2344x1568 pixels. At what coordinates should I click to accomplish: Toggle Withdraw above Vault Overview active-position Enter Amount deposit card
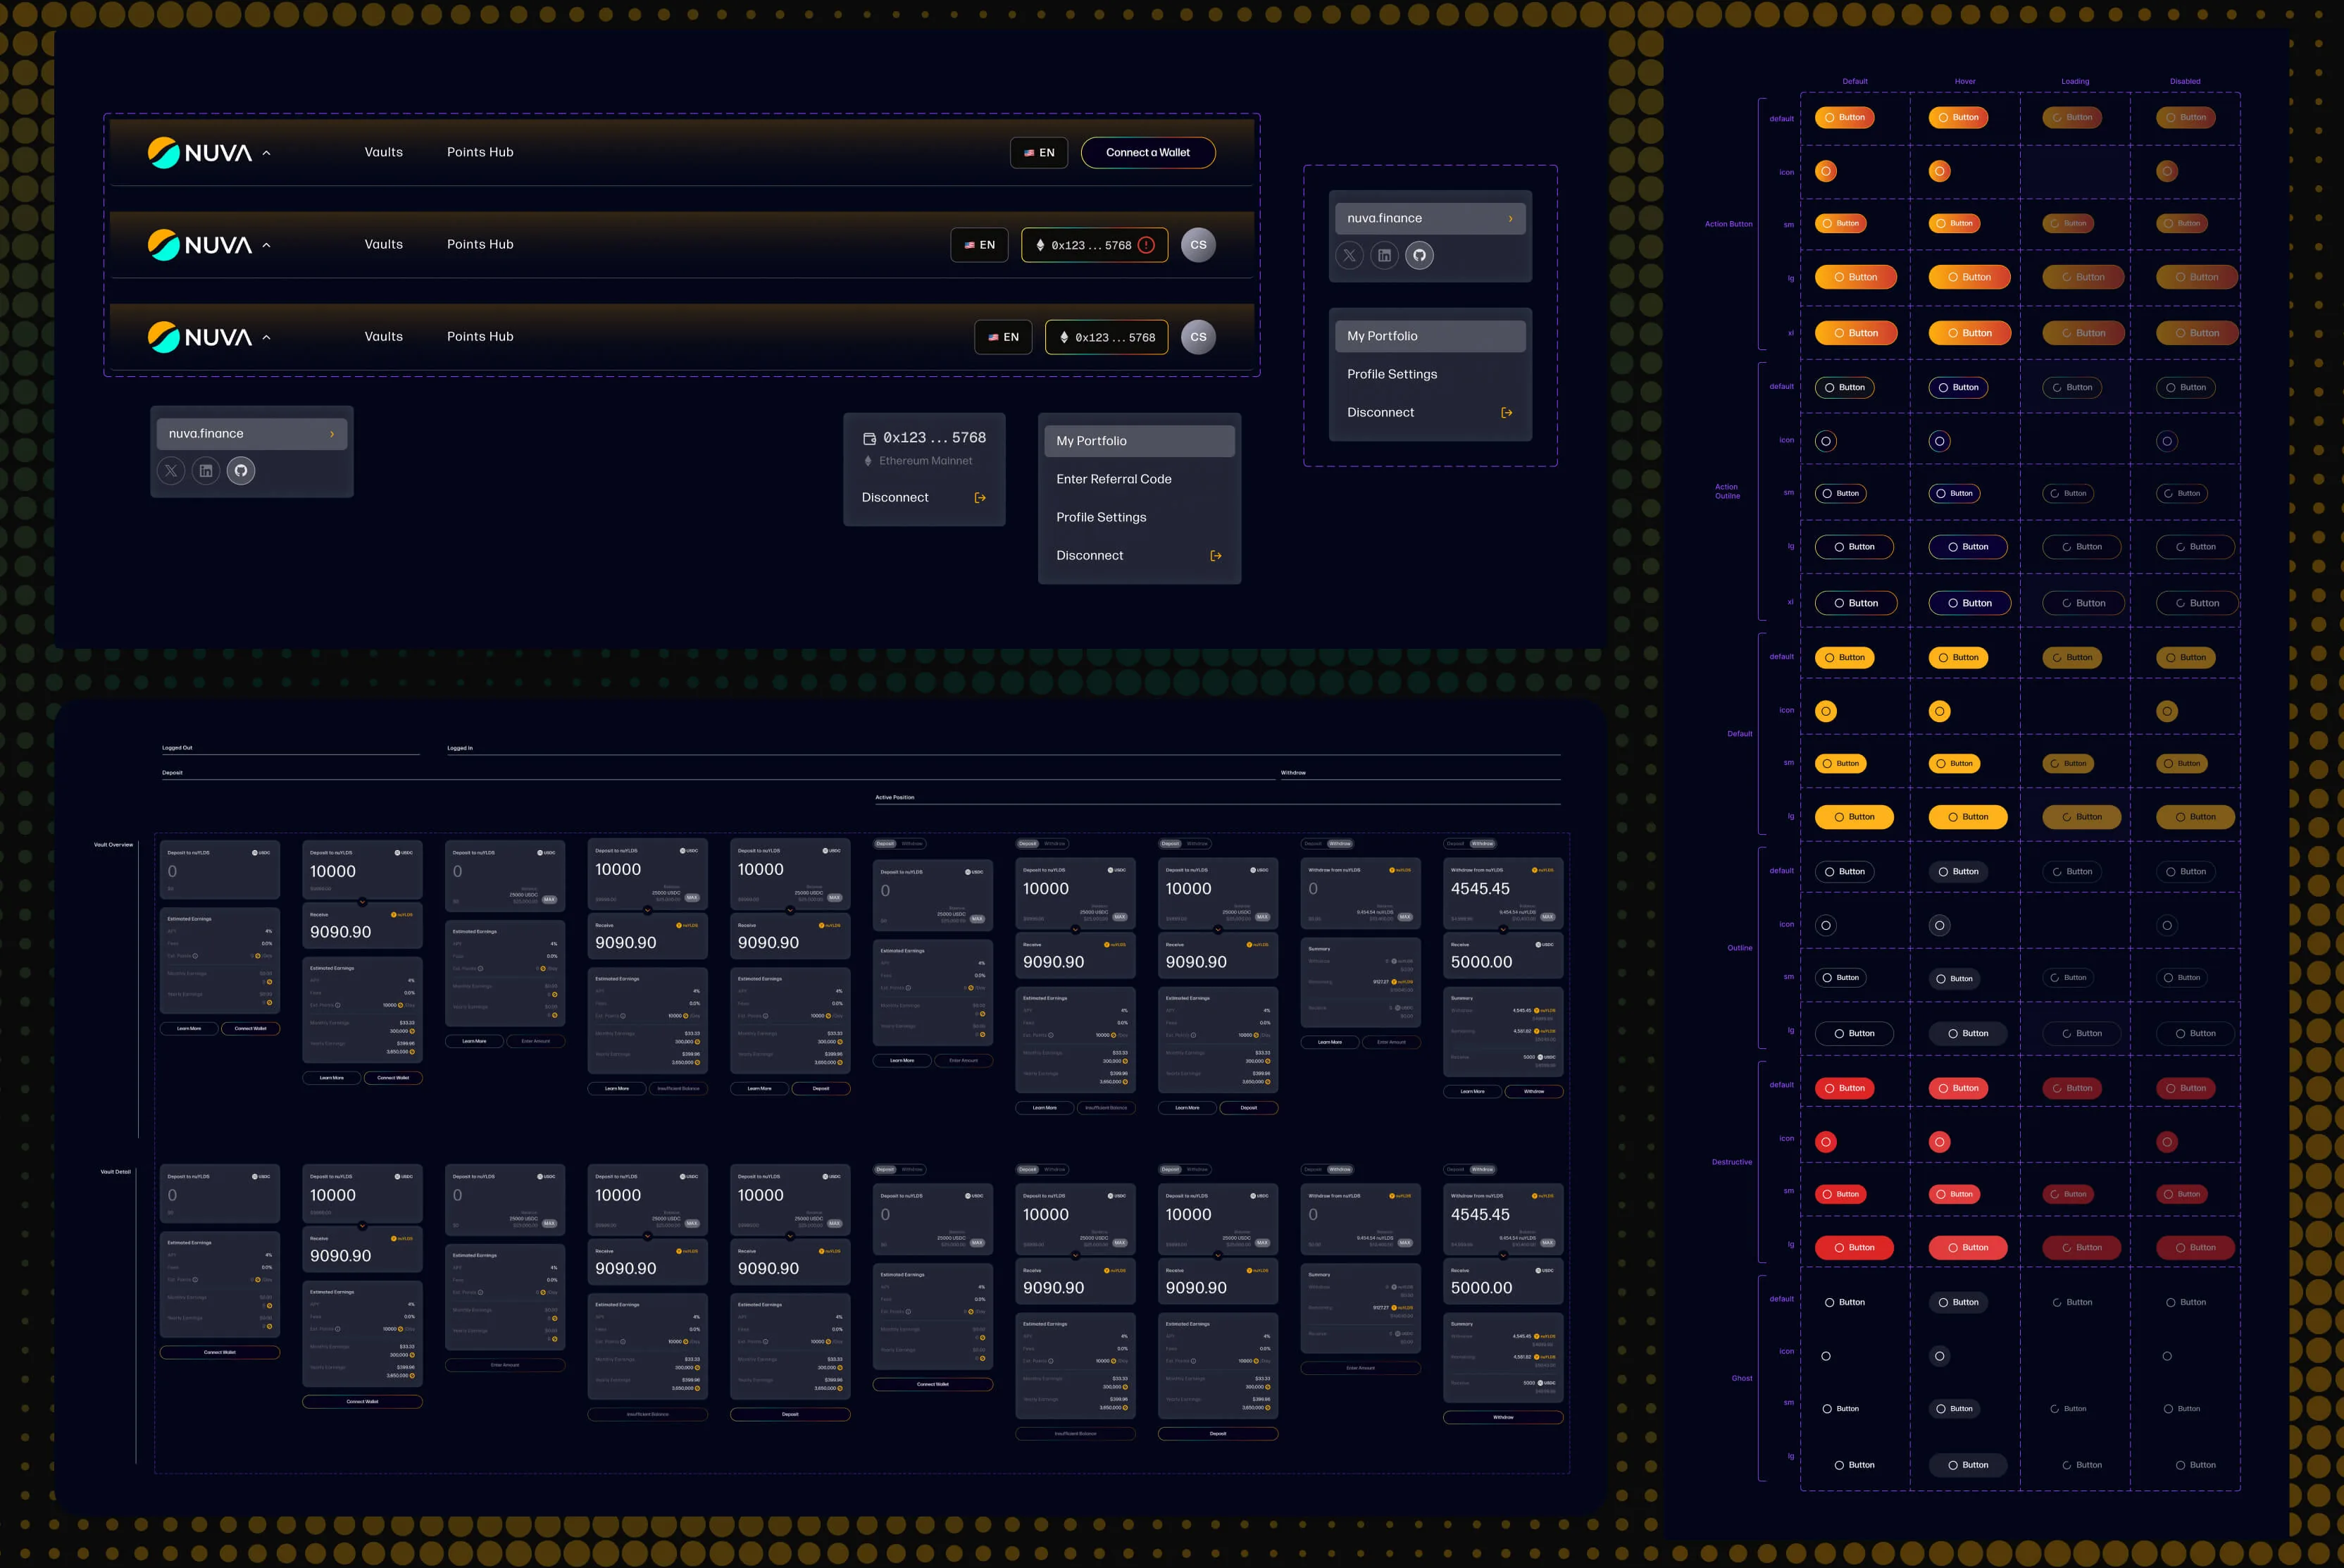tap(913, 844)
